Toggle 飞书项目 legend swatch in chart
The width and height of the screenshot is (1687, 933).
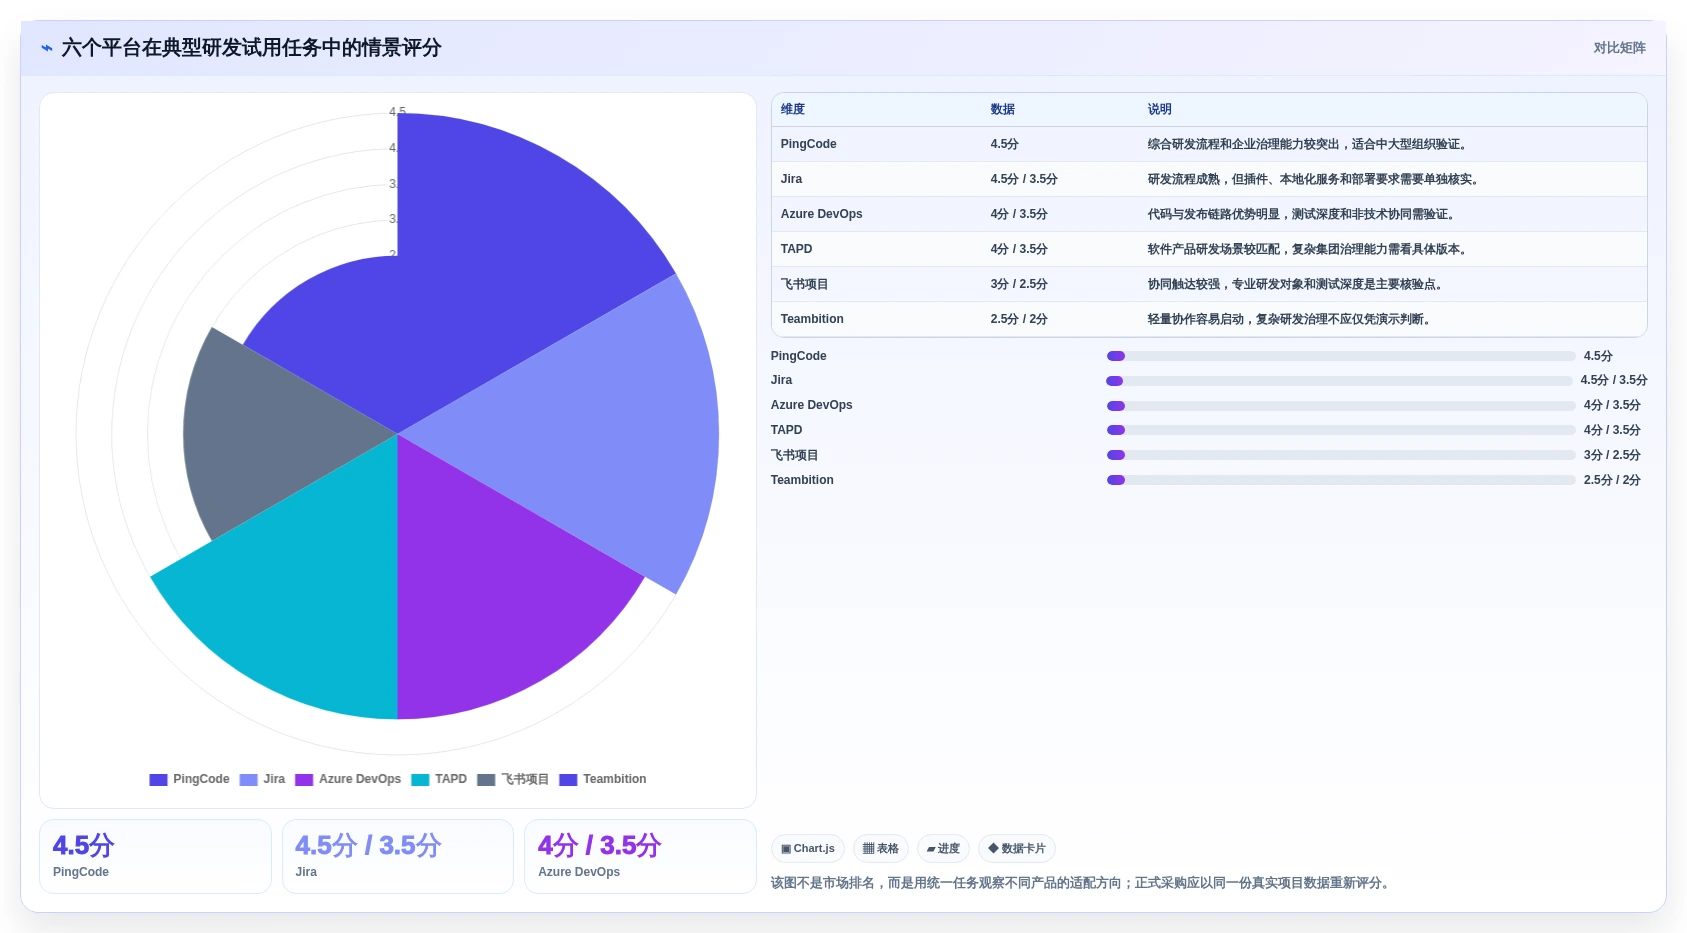tap(486, 780)
